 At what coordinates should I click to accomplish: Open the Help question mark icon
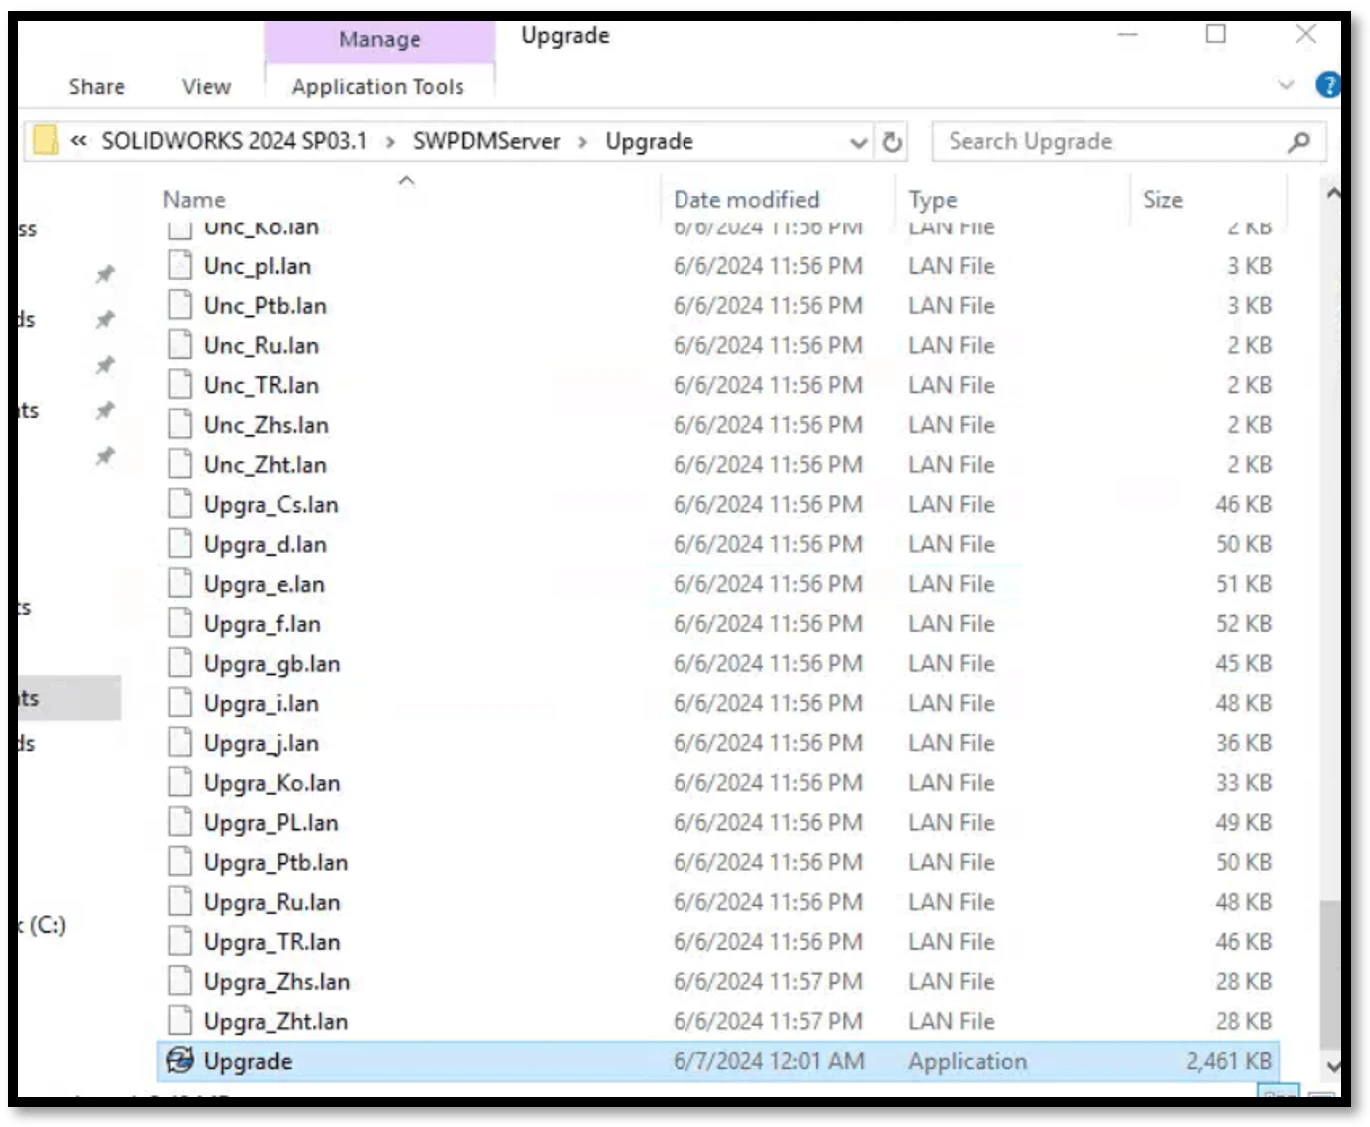click(1327, 86)
